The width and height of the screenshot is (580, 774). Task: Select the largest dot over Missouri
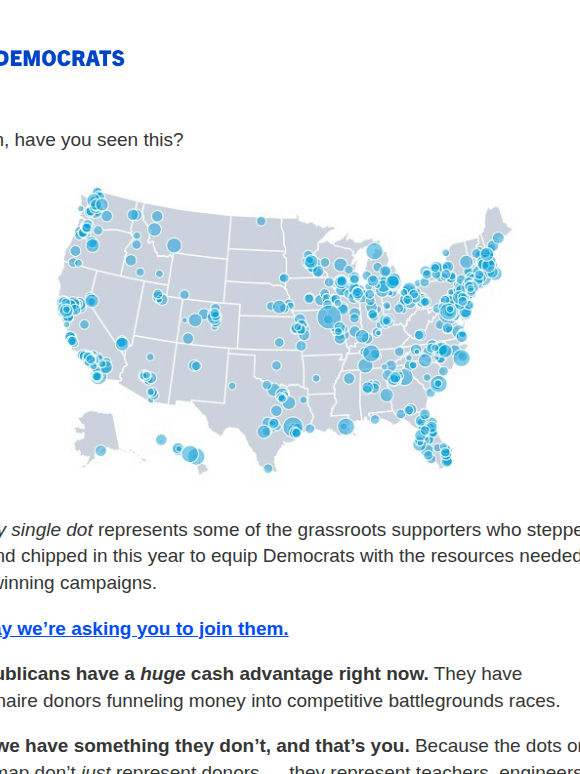[x=329, y=316]
